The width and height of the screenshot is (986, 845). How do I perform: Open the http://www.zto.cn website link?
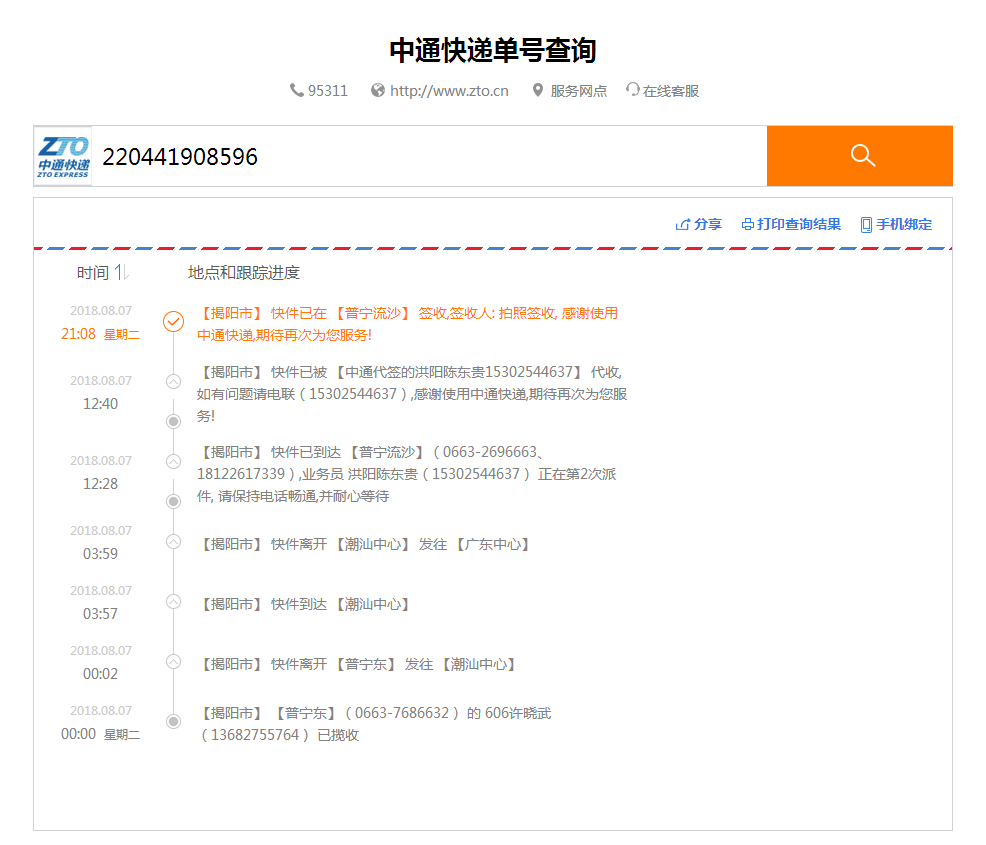click(449, 91)
